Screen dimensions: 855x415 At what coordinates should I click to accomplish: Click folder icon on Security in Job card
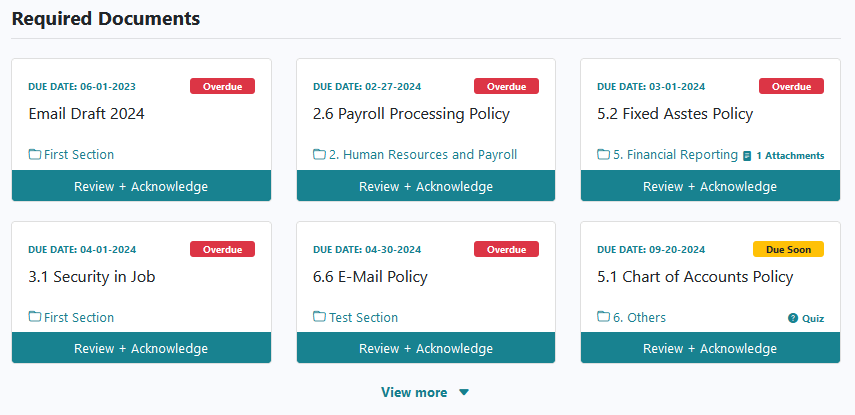pos(35,317)
